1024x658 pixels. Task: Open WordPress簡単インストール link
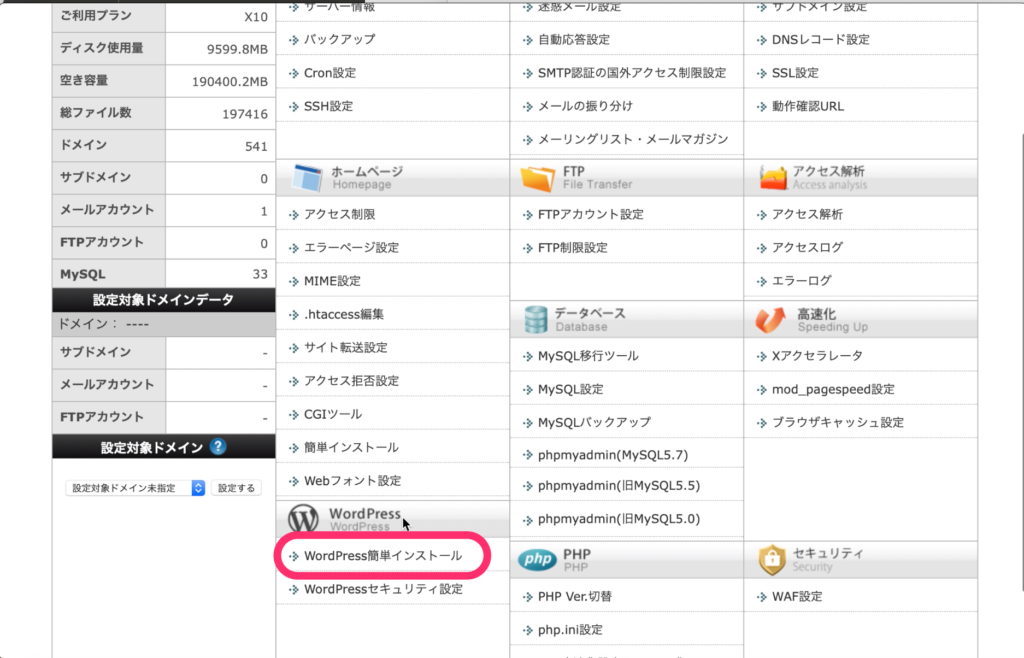click(383, 555)
